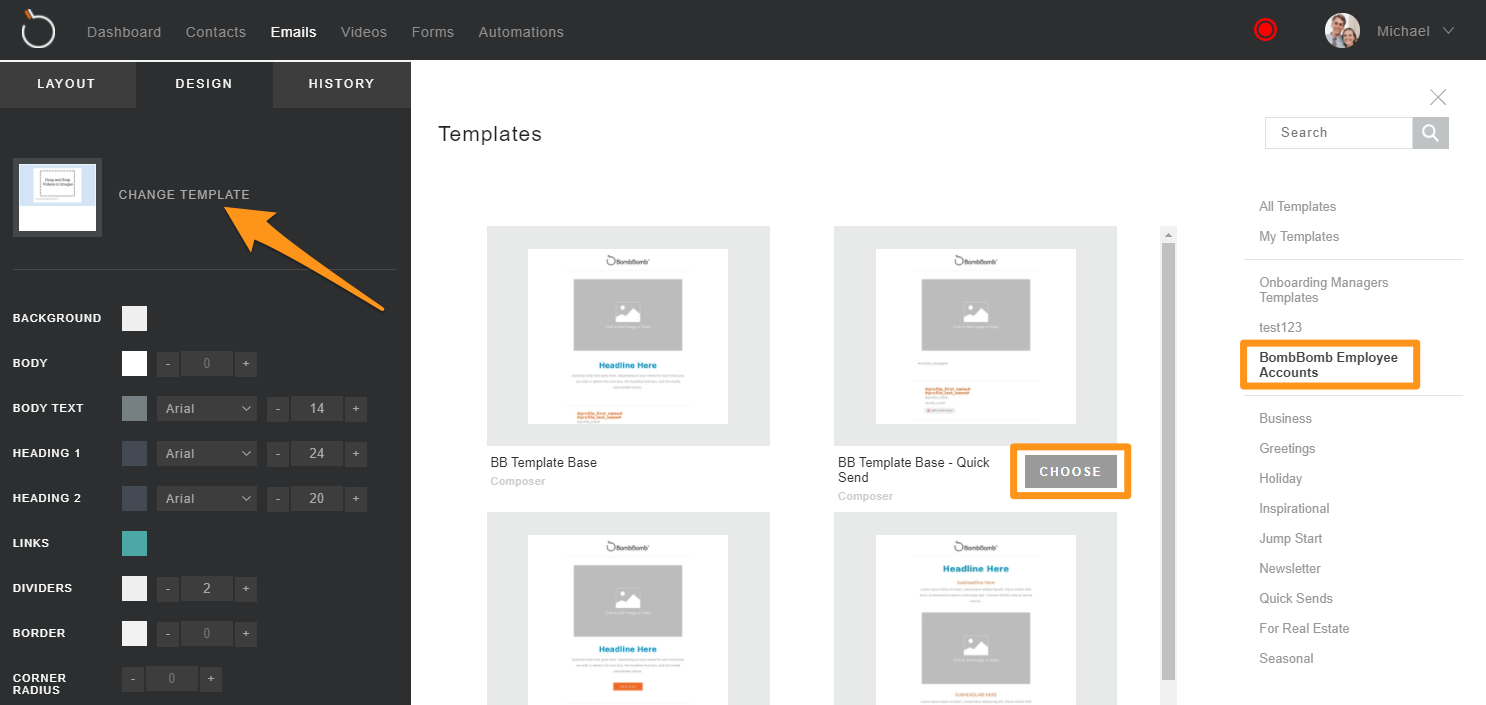Increase Corner Radius with plus
The height and width of the screenshot is (705, 1486).
click(210, 680)
